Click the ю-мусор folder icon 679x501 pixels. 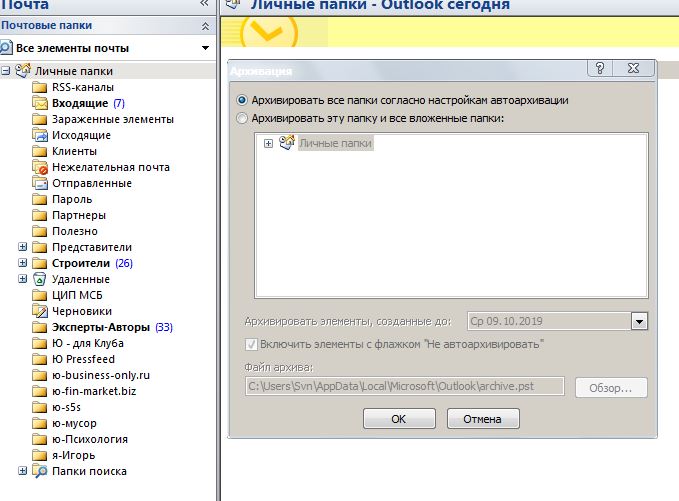39,424
